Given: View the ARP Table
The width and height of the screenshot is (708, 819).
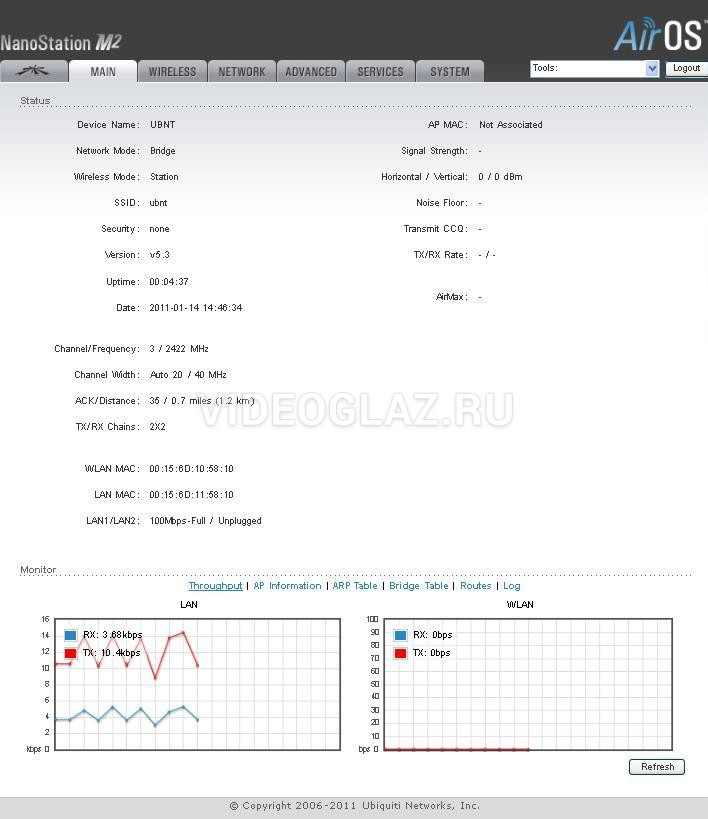Looking at the screenshot, I should tap(355, 586).
